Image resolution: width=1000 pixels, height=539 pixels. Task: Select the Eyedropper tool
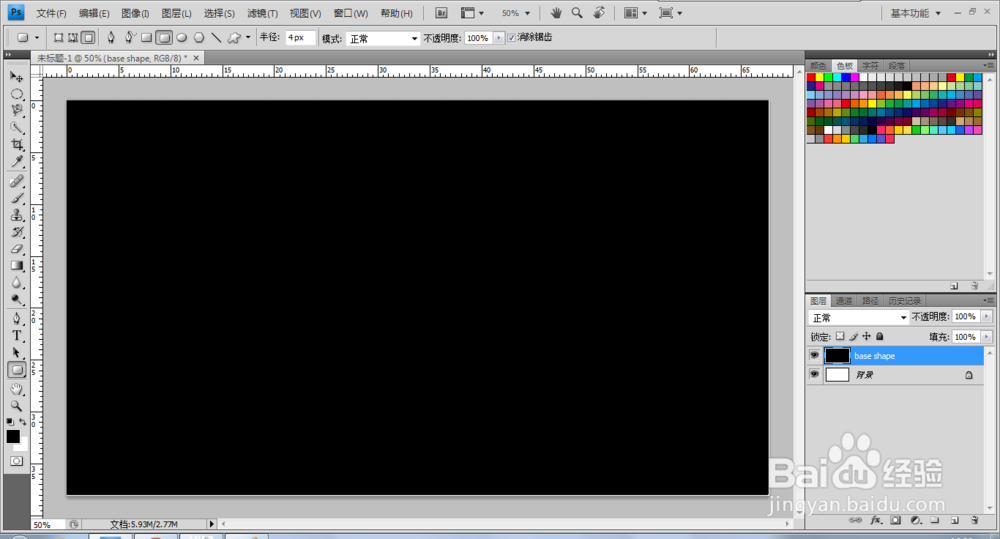coord(17,161)
